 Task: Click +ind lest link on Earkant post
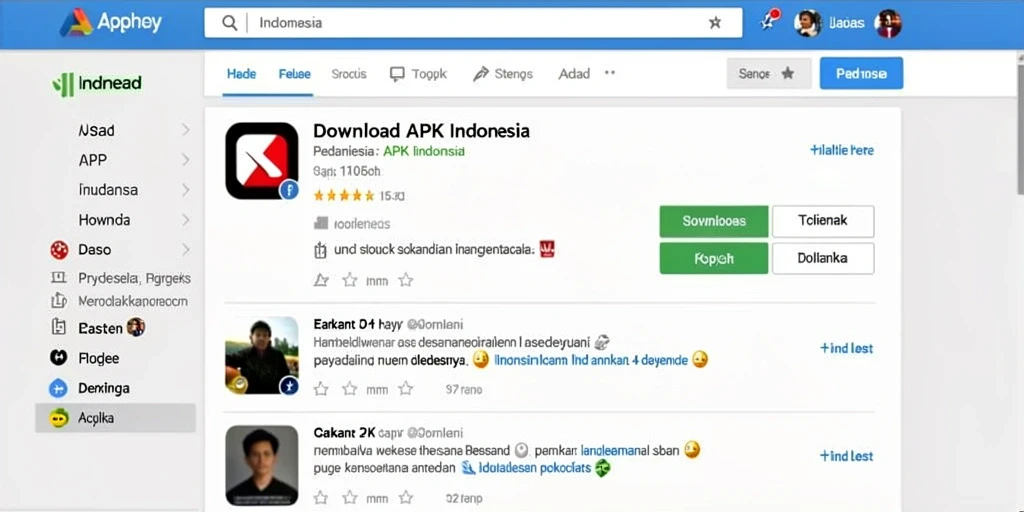pos(846,348)
